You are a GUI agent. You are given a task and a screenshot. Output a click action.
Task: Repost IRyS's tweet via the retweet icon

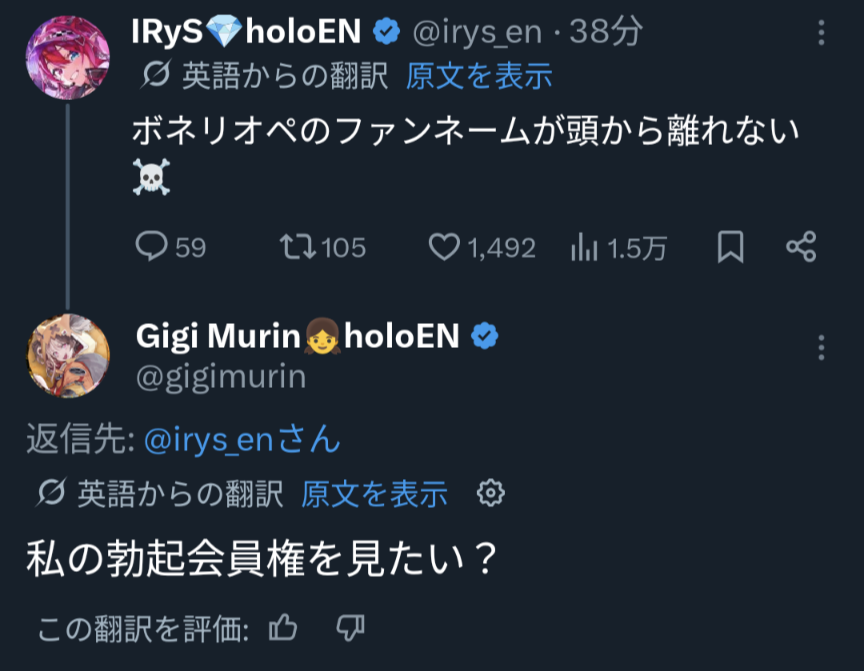293,247
